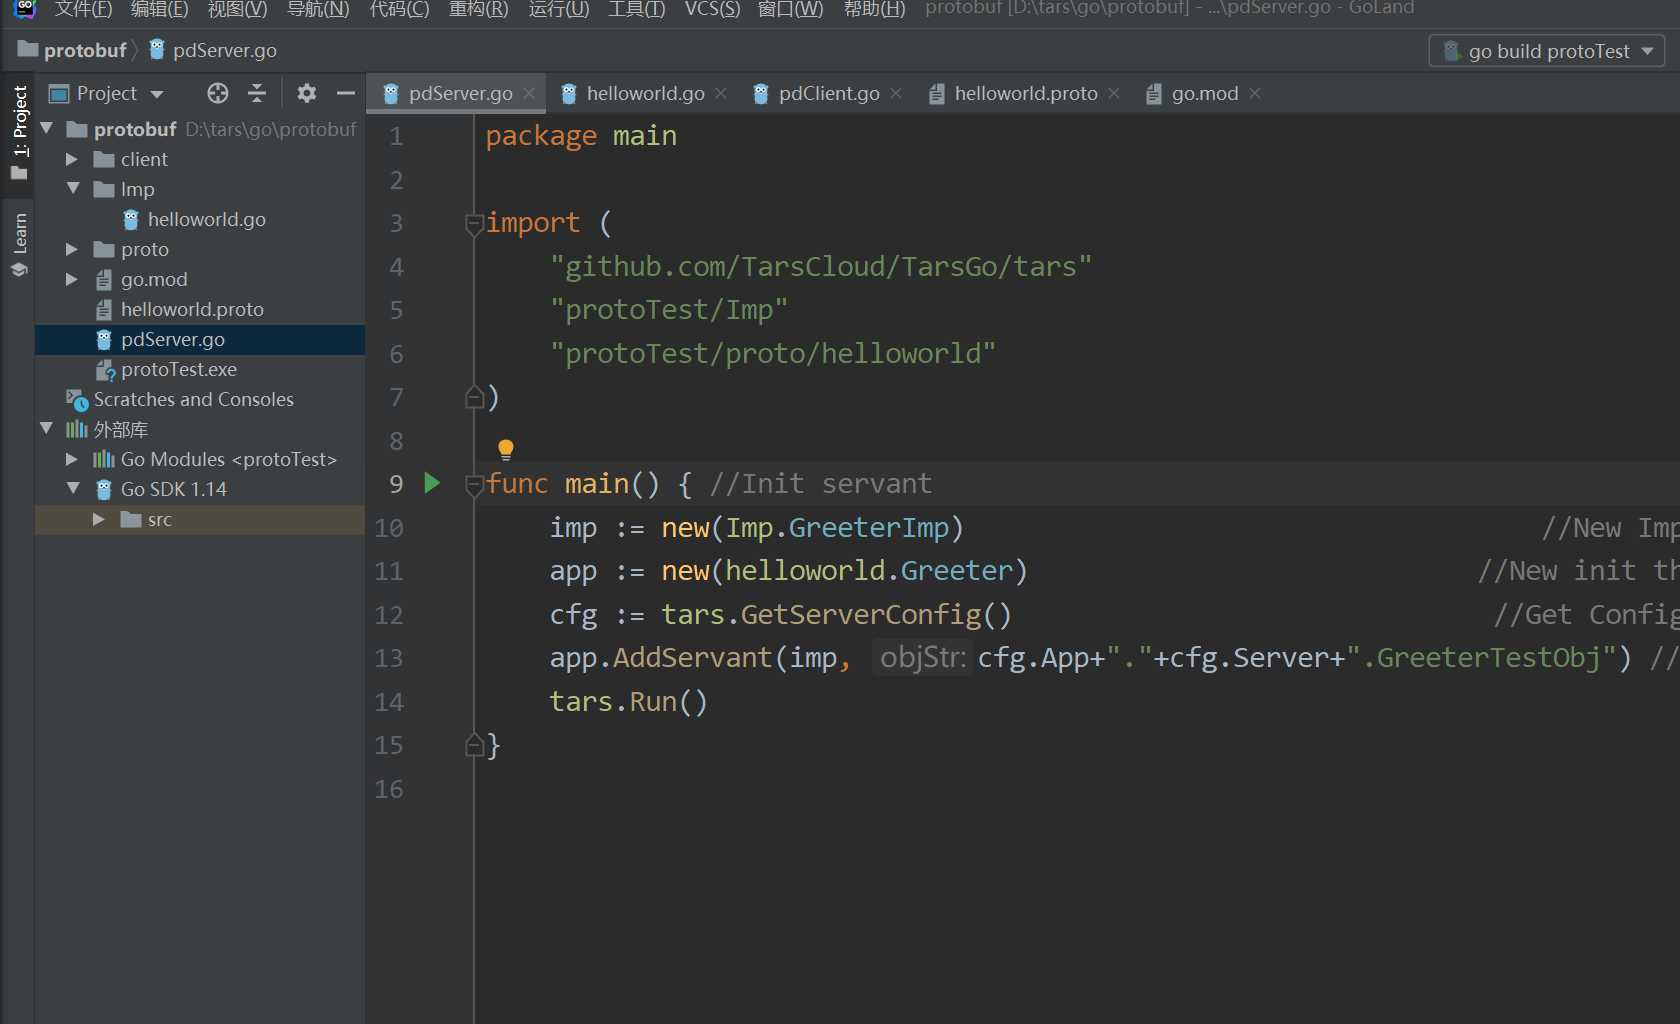Close the pdServer.go editor tab

click(529, 93)
